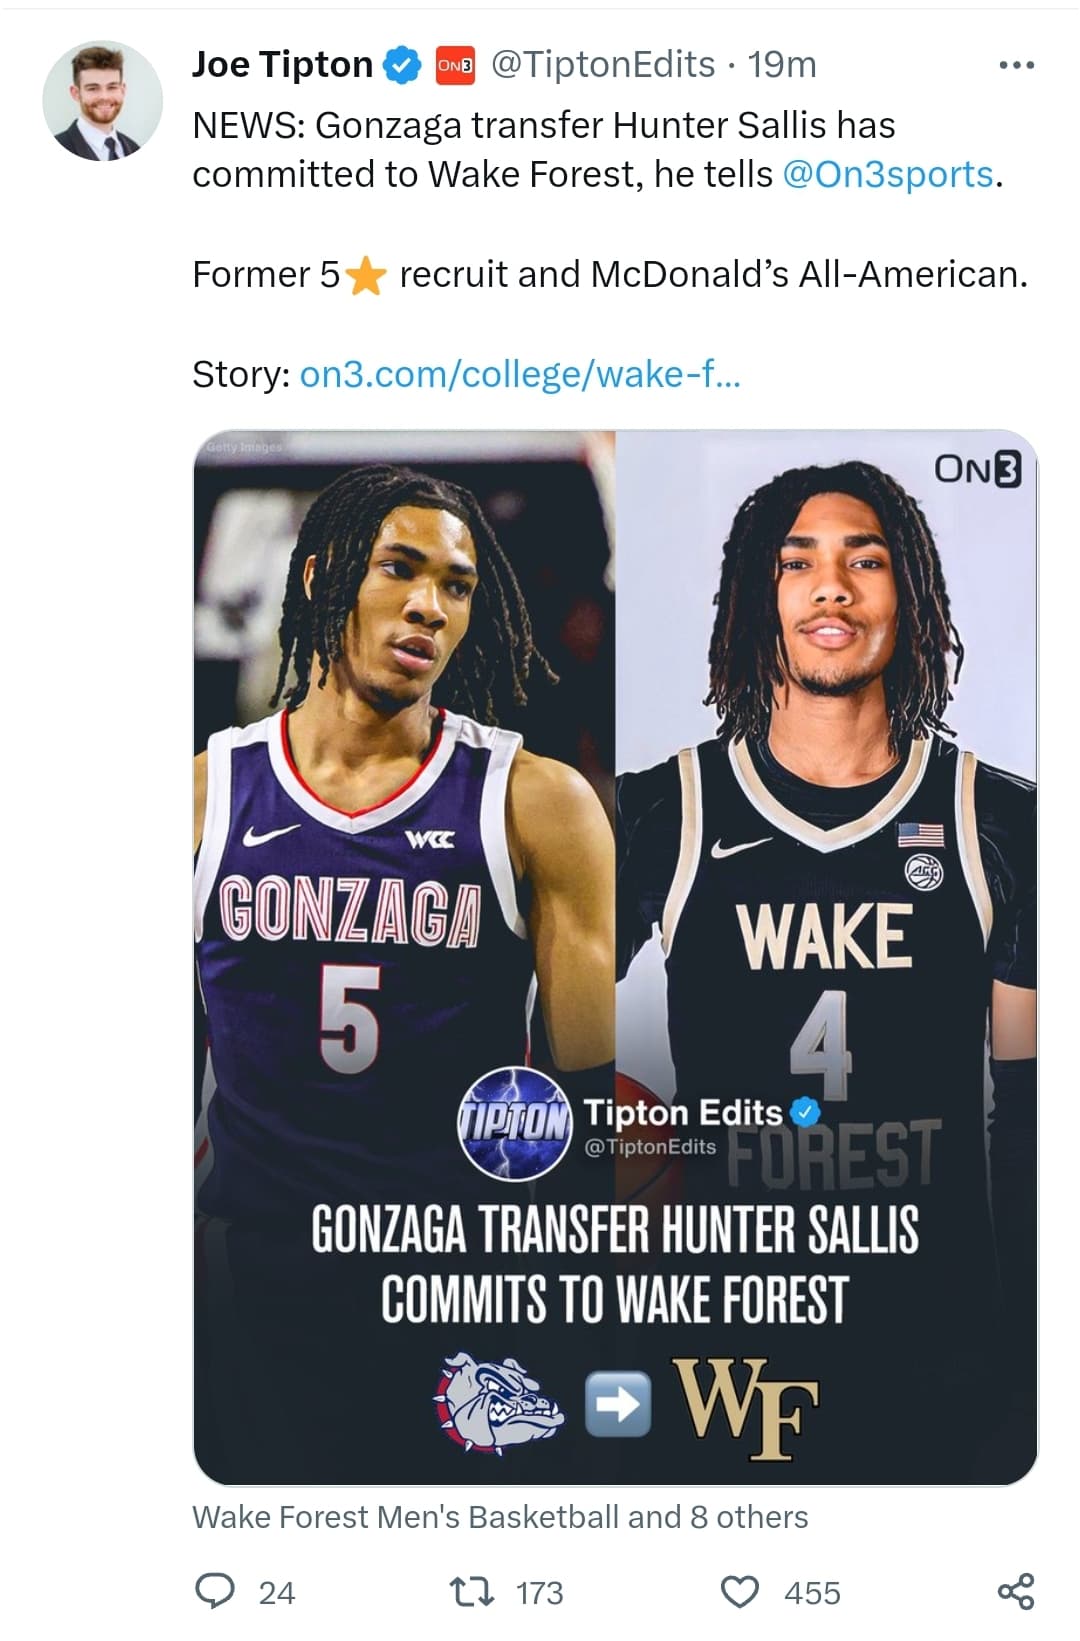Click the blue verified badge by Joe Tipton
Screen dimensions: 1080x1641
click(403, 65)
